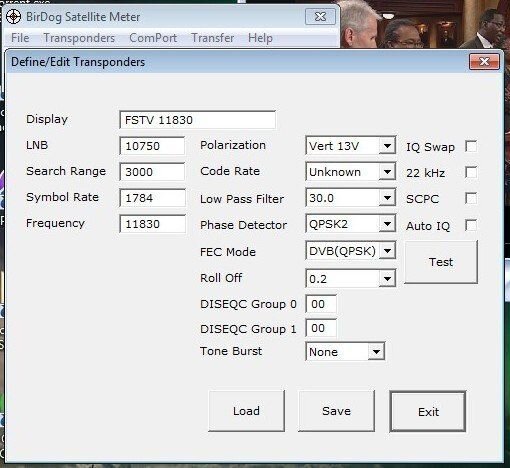The width and height of the screenshot is (510, 468).
Task: Enable the IQ Swap checkbox
Action: click(471, 146)
